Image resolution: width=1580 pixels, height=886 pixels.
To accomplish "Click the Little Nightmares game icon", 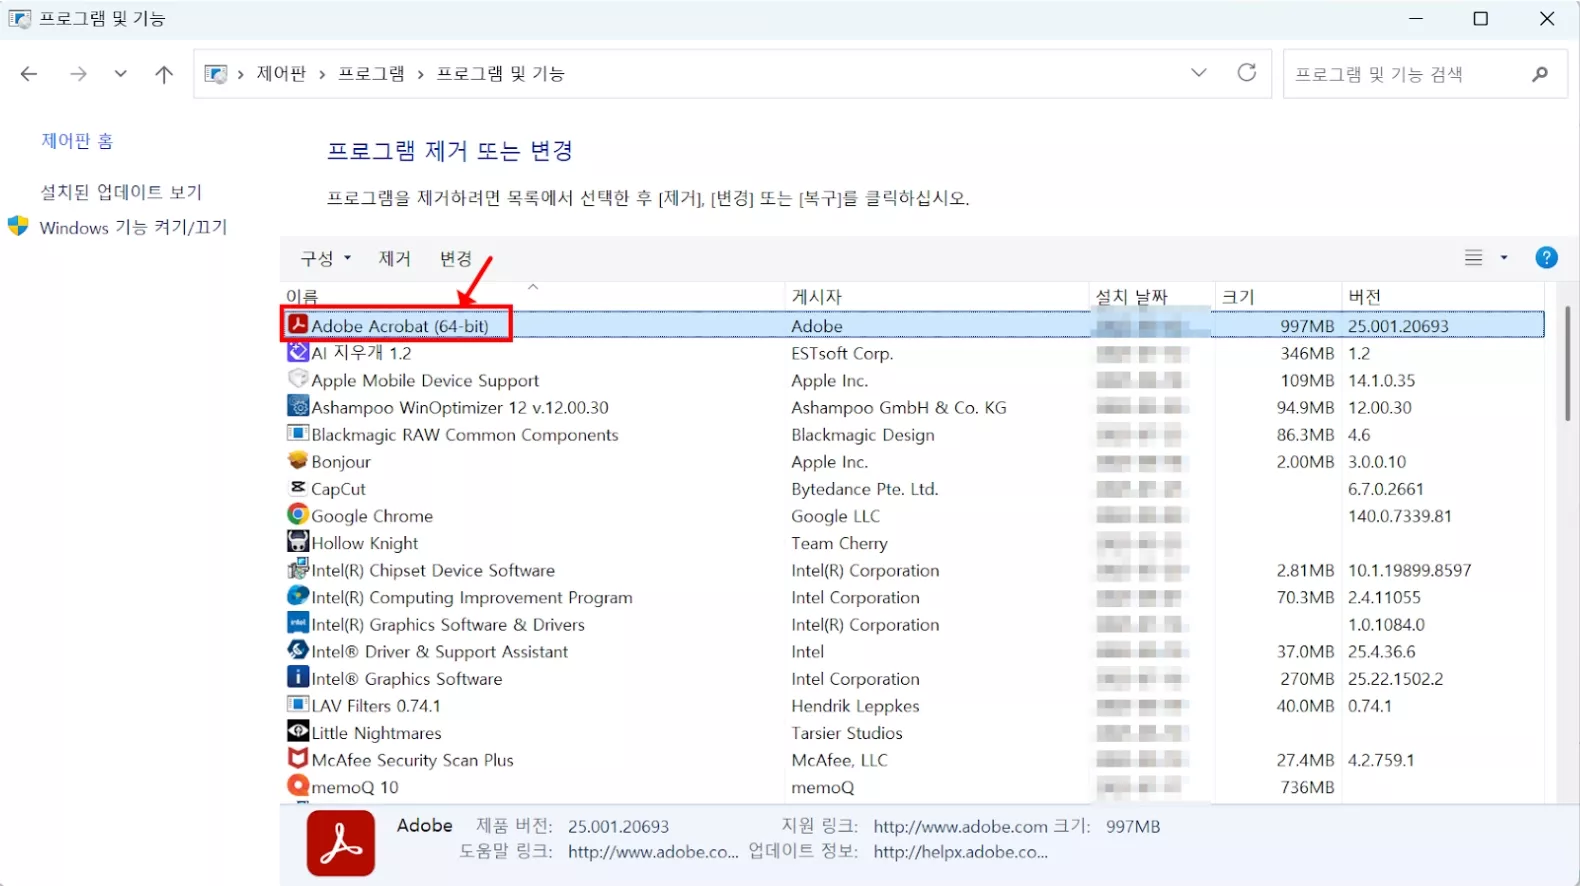I will pos(297,731).
